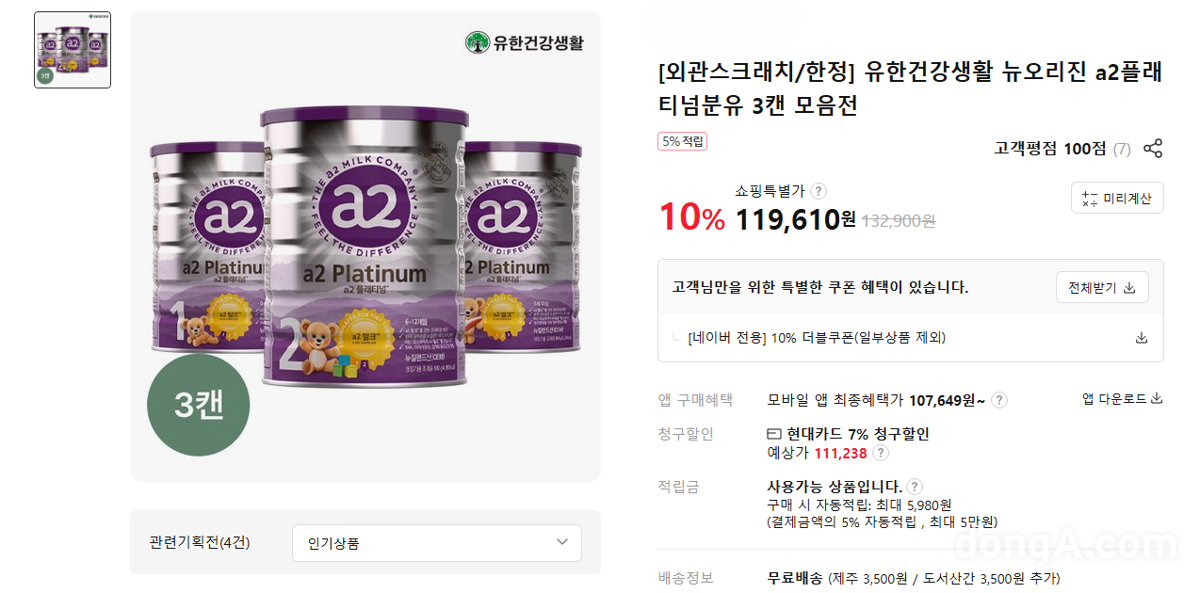Open 고객평점 100점 review count (7)
The height and width of the screenshot is (593, 1200).
click(1122, 149)
